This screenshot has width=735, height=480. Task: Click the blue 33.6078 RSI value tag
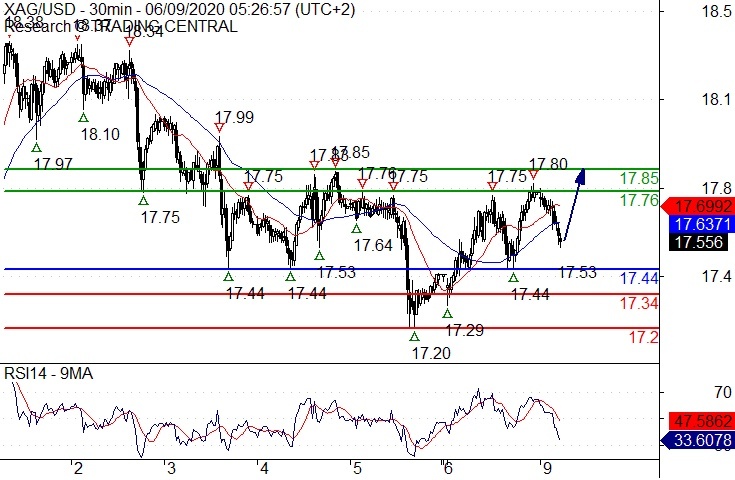pyautogui.click(x=698, y=441)
